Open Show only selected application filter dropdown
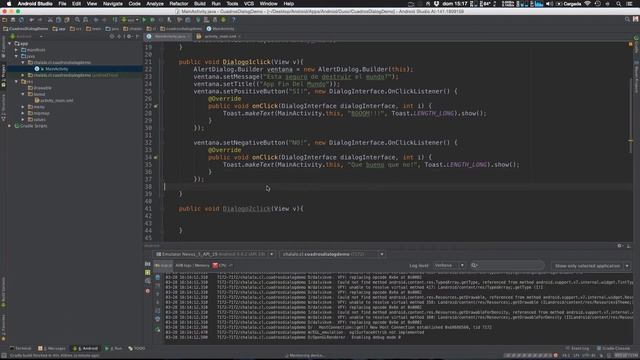This screenshot has width=640, height=360. click(591, 266)
